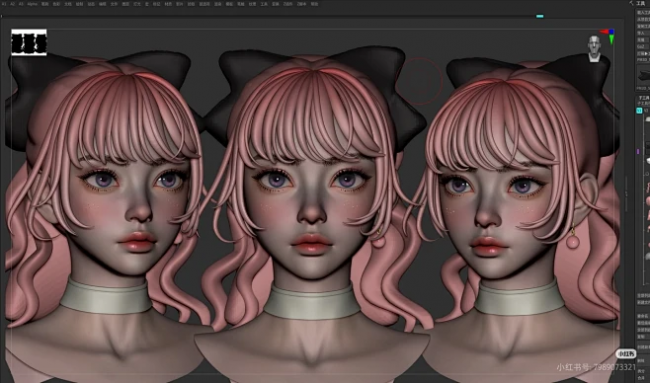Open the 帮助 menu in menu bar
650x383 pixels.
315,4
